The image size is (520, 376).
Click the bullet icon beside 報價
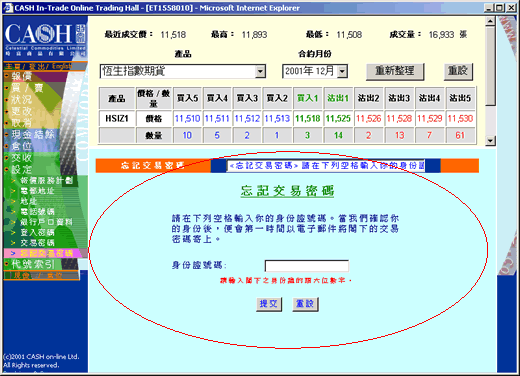pyautogui.click(x=7, y=76)
